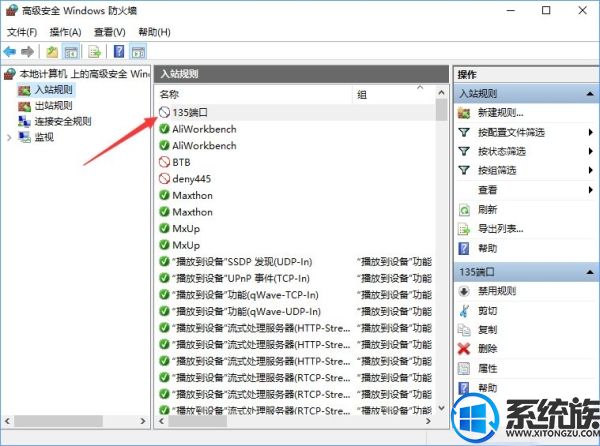The height and width of the screenshot is (446, 600).
Task: Select 入站规则 in the left tree
Action: click(x=53, y=90)
